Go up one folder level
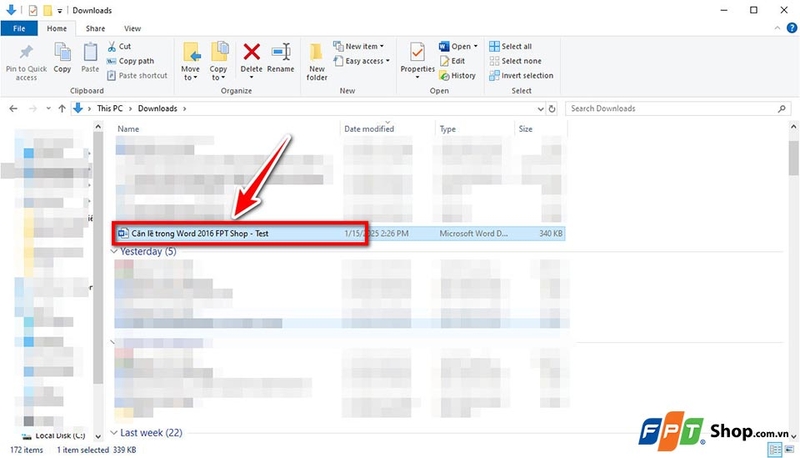 coord(62,109)
